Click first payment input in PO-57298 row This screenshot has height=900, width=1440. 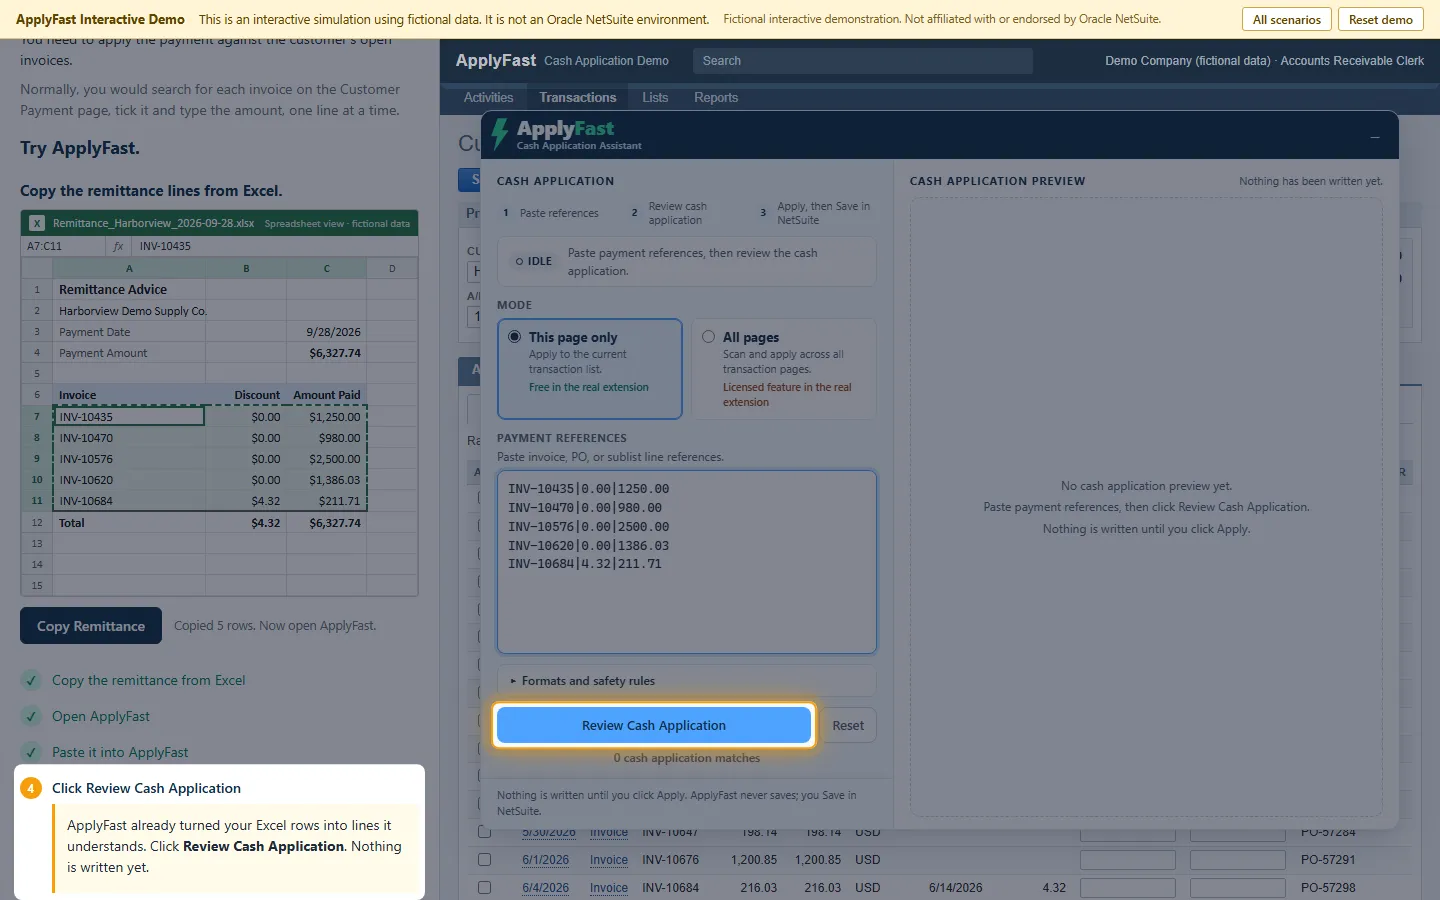[x=1128, y=888]
